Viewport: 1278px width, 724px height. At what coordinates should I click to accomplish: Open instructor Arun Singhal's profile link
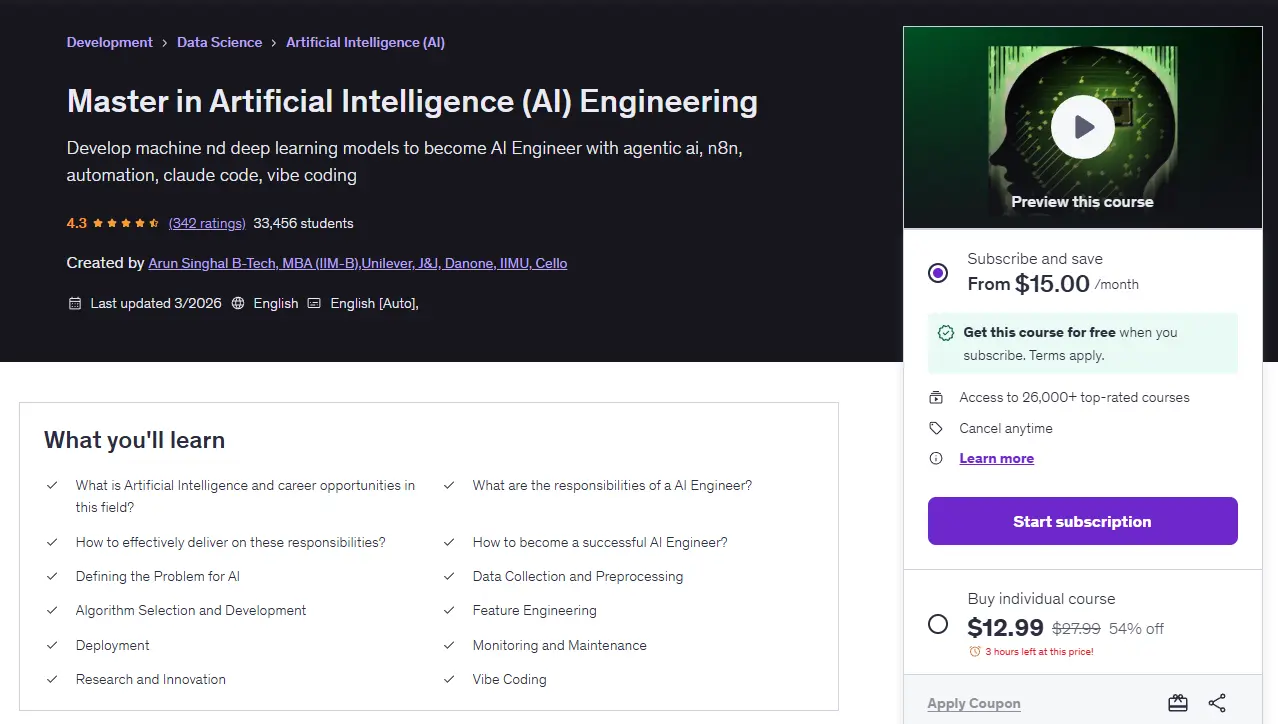pos(358,263)
